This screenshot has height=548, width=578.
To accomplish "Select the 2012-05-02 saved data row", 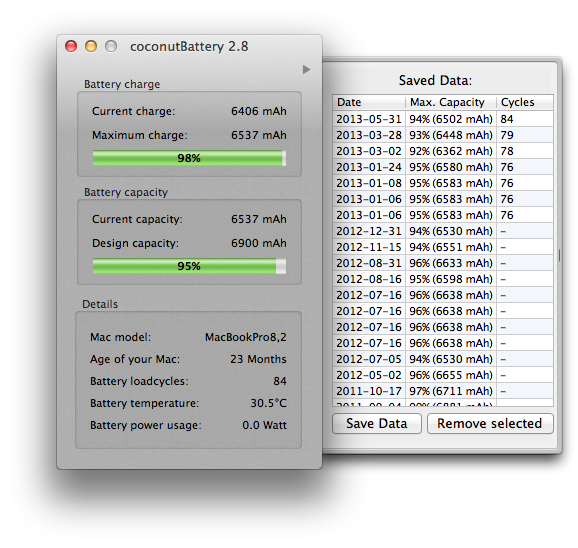I will [x=443, y=375].
